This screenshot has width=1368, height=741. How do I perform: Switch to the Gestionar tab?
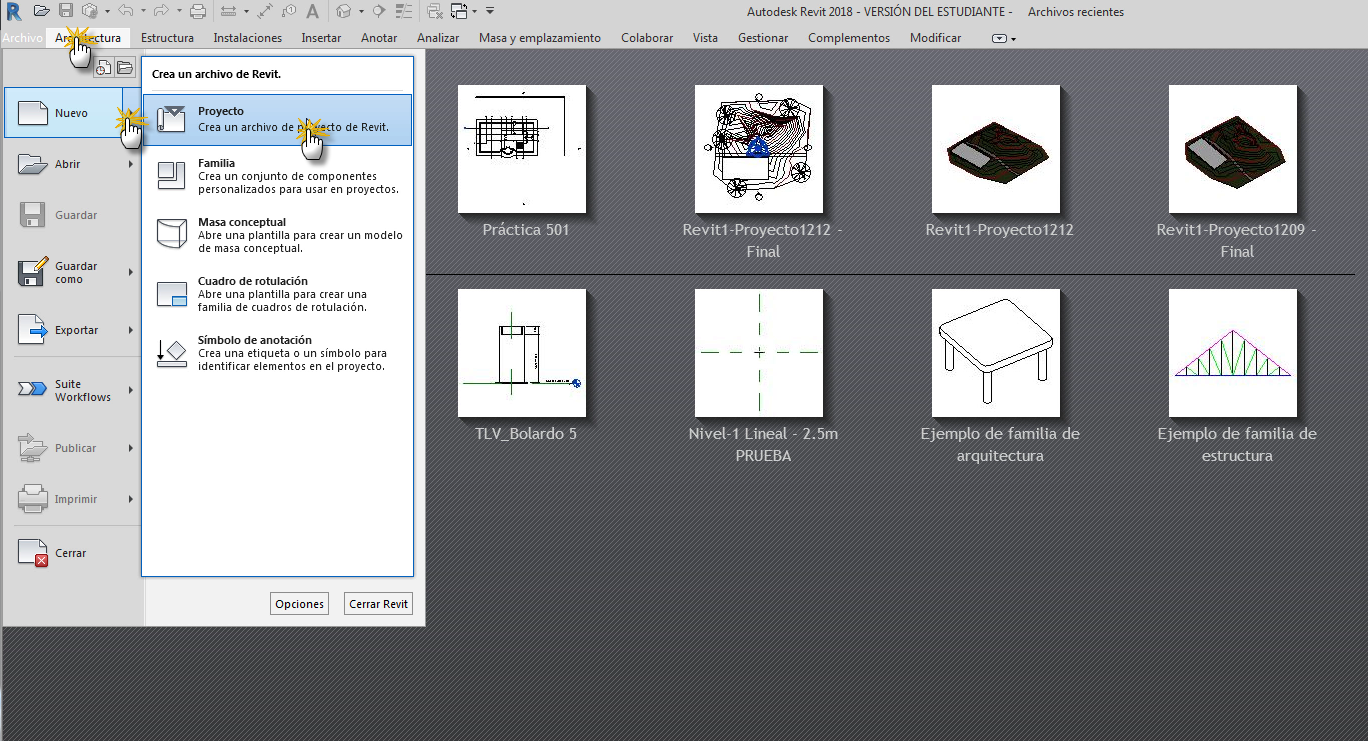click(763, 38)
